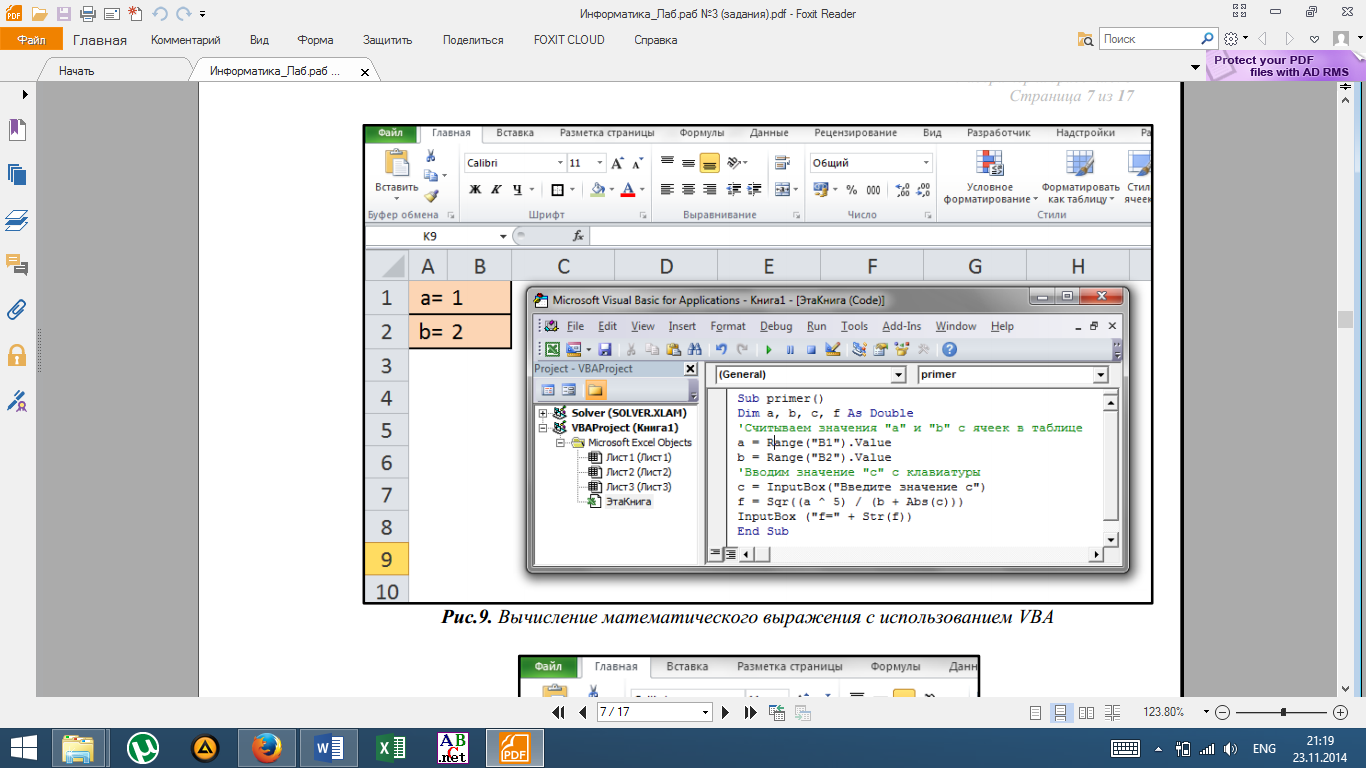Toggle continuous page display mode
The width and height of the screenshot is (1366, 768).
pos(1060,713)
